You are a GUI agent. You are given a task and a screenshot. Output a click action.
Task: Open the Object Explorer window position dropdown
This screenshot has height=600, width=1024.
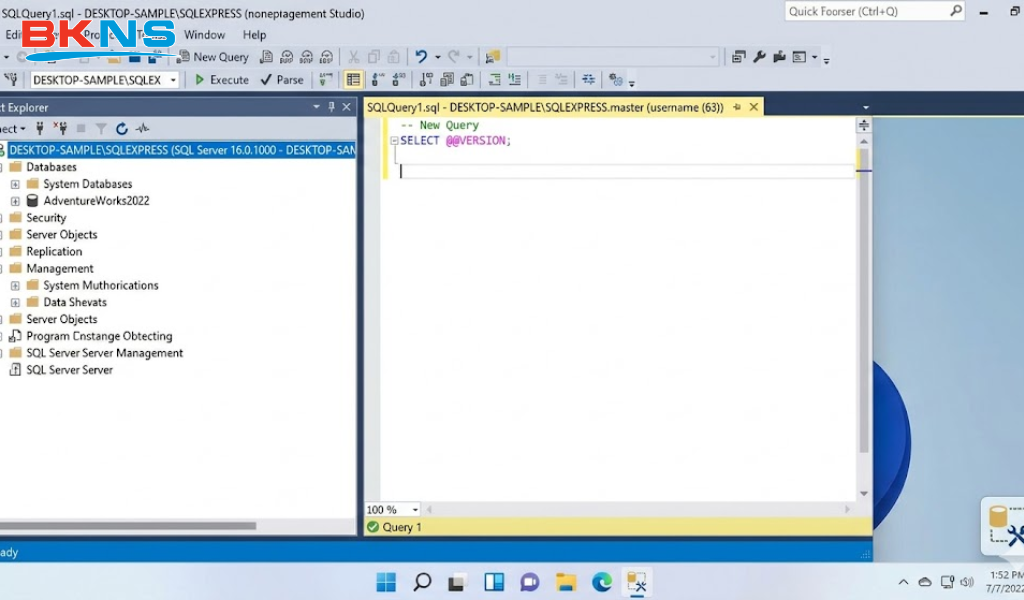pyautogui.click(x=316, y=107)
